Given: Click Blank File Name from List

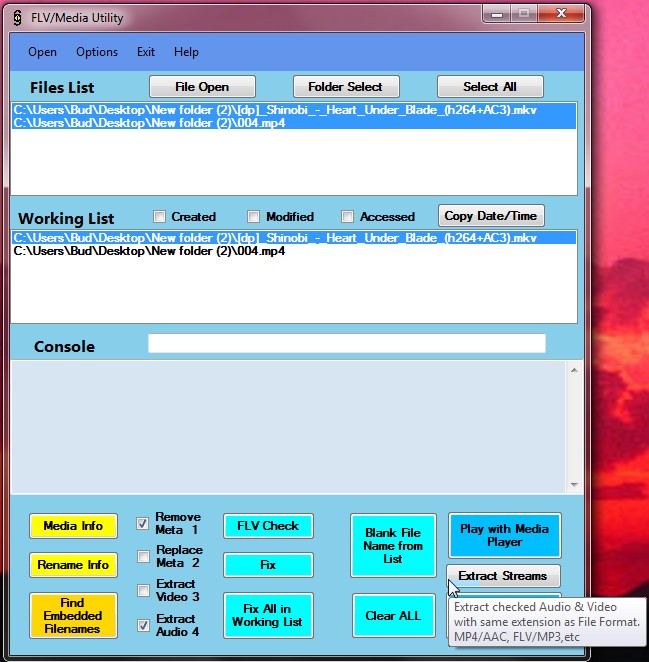Looking at the screenshot, I should coord(393,545).
